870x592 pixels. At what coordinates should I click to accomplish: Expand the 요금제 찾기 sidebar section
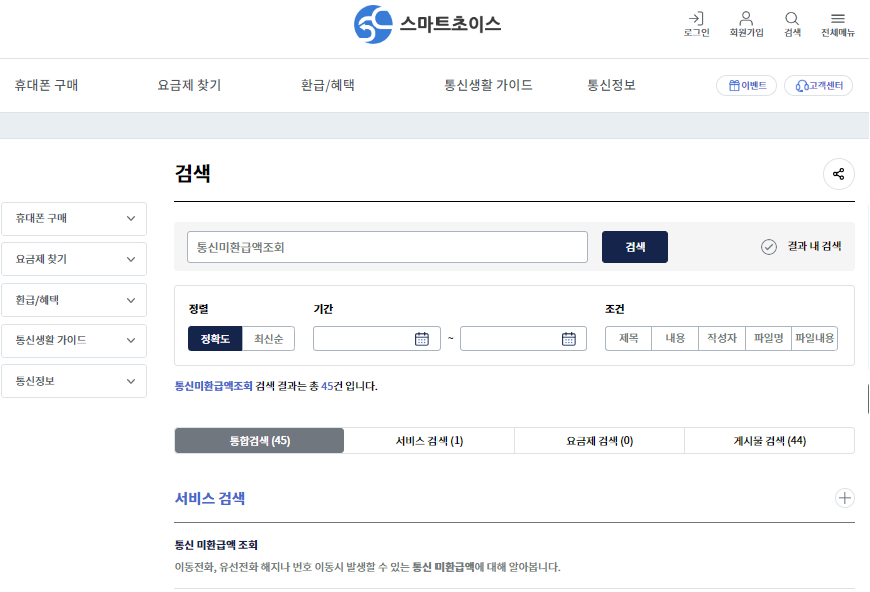pos(74,259)
